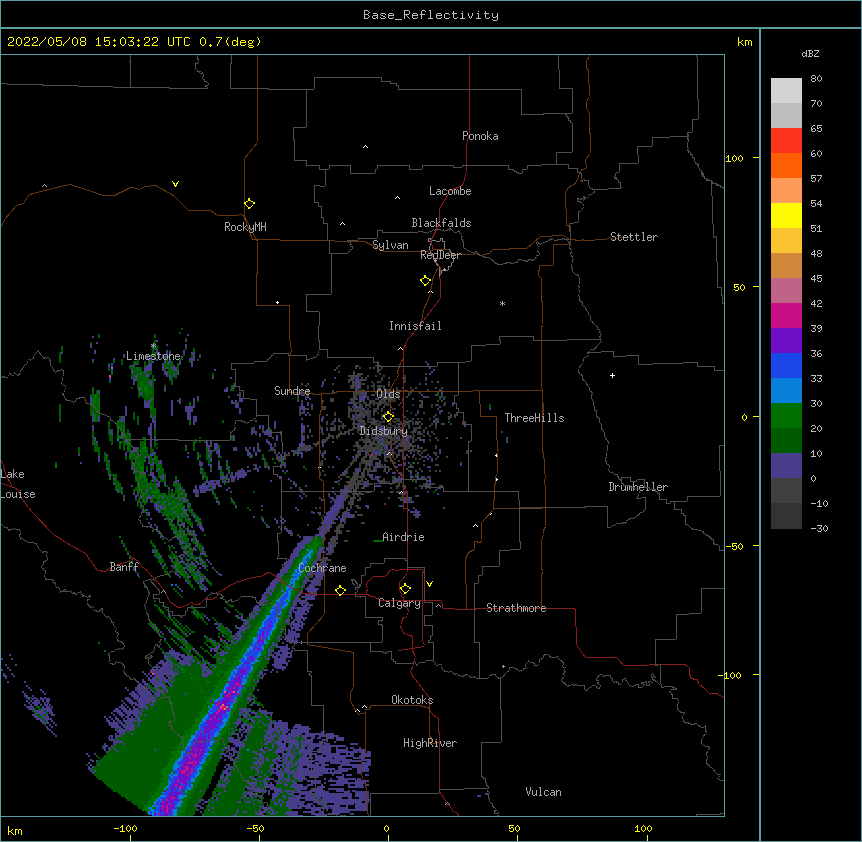This screenshot has width=862, height=842.
Task: Click the yellow diamond marker below Cochrane
Action: 340,590
